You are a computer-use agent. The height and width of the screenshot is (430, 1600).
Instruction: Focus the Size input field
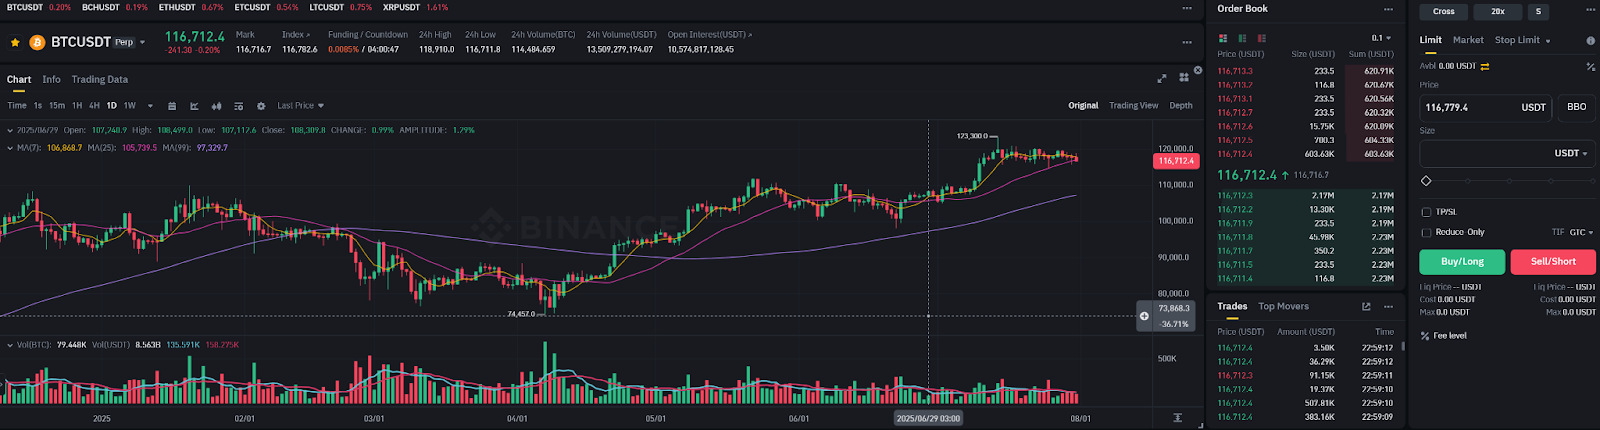pos(1507,153)
